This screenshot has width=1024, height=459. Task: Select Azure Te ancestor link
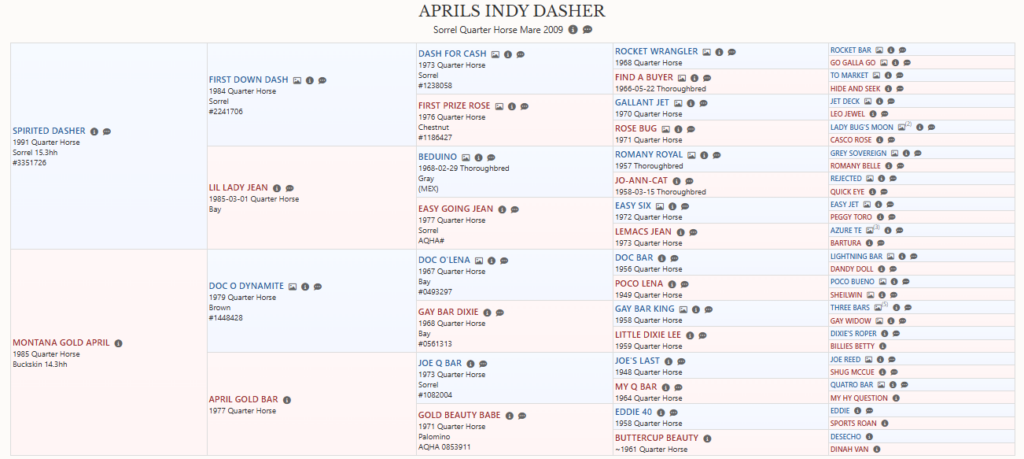pos(846,230)
